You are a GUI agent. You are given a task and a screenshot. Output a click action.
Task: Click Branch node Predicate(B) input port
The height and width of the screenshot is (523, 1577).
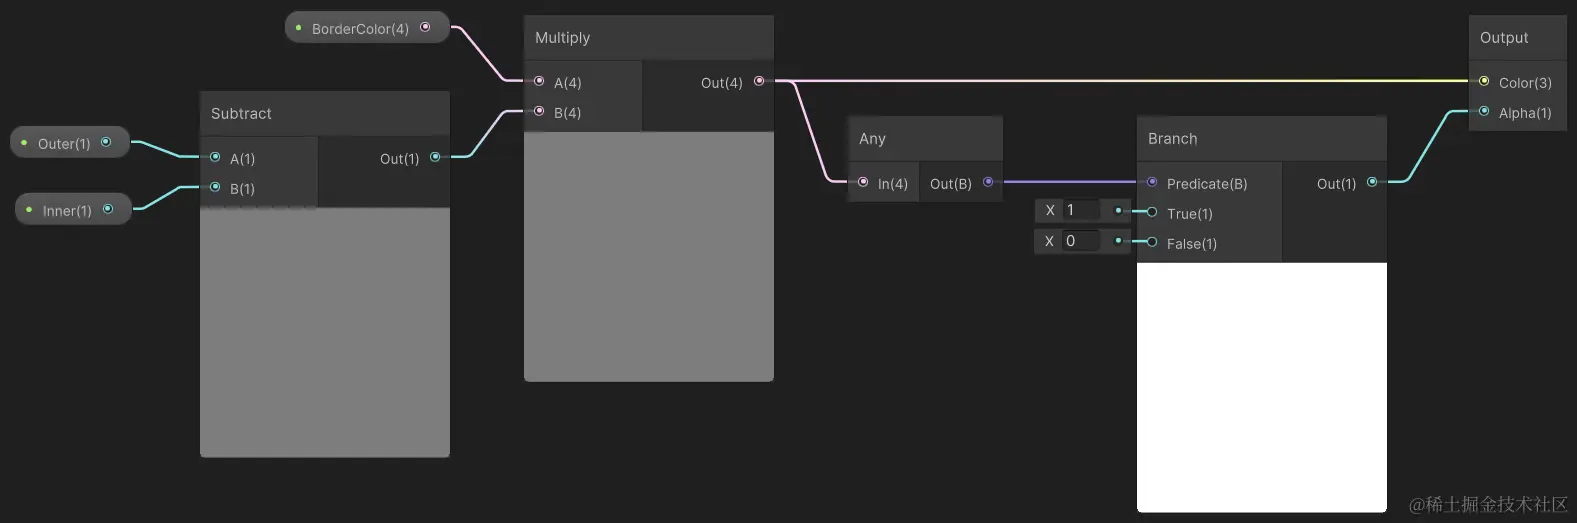pos(1152,182)
